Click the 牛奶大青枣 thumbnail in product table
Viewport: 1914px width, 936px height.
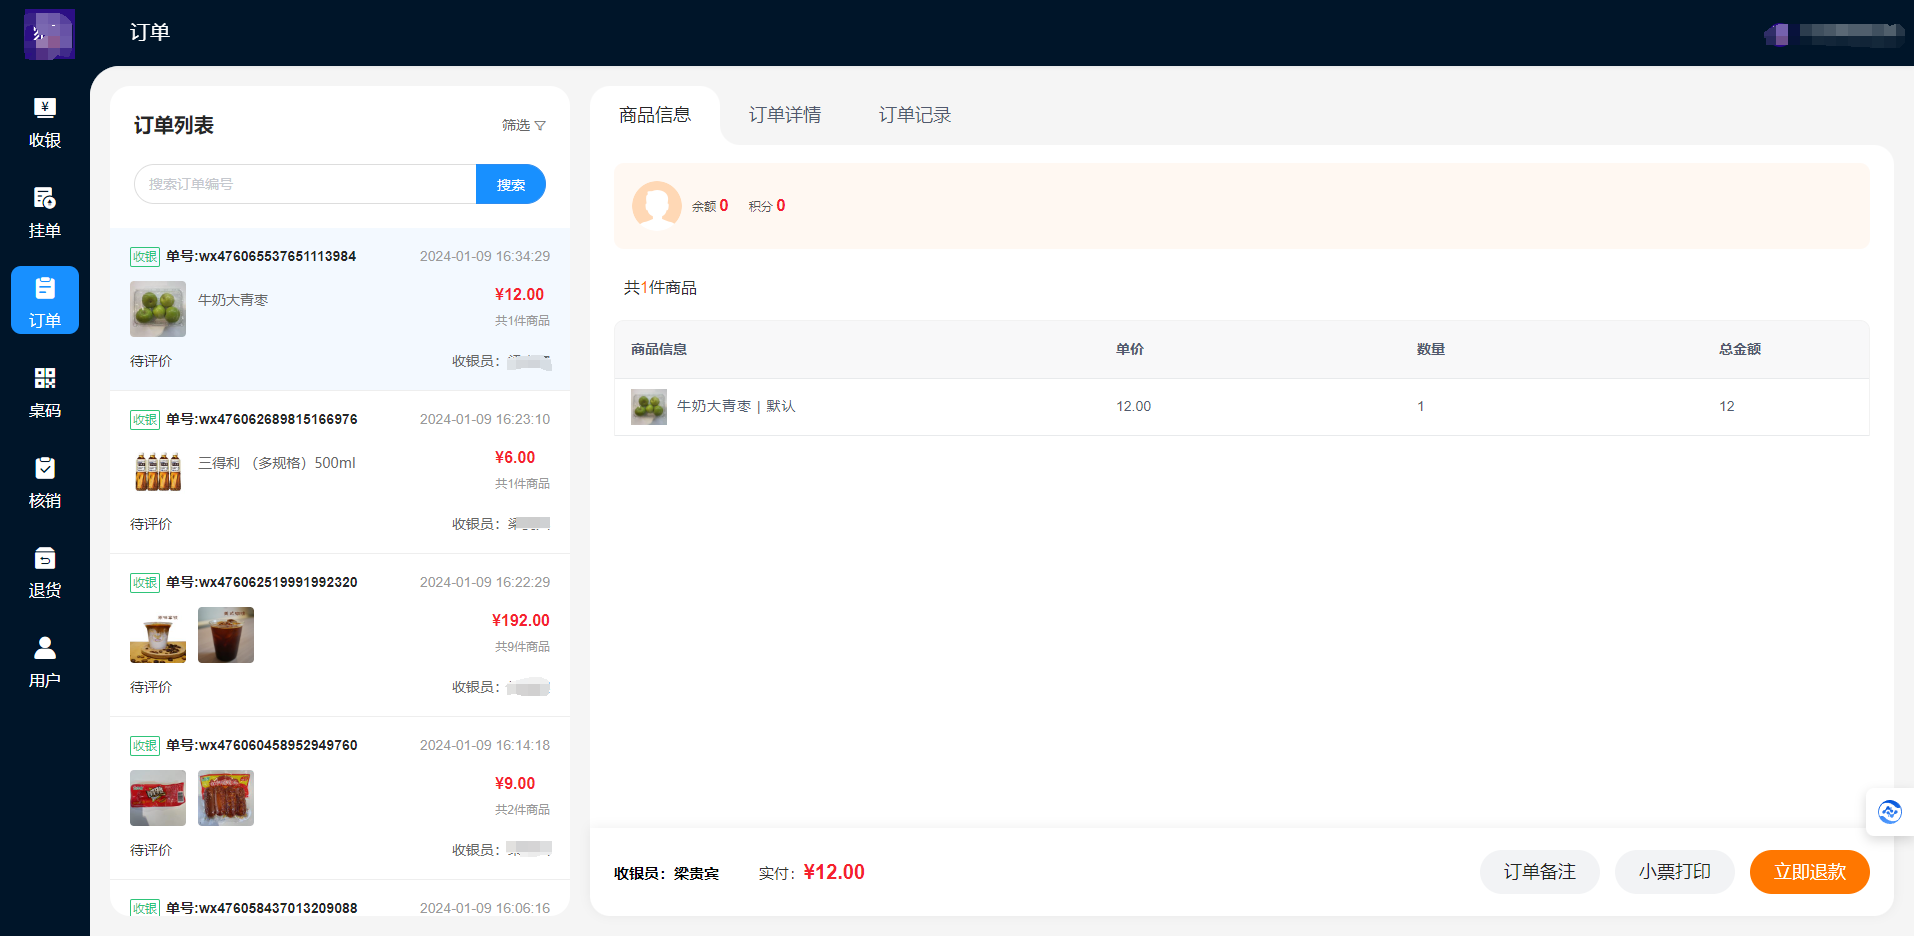coord(649,407)
